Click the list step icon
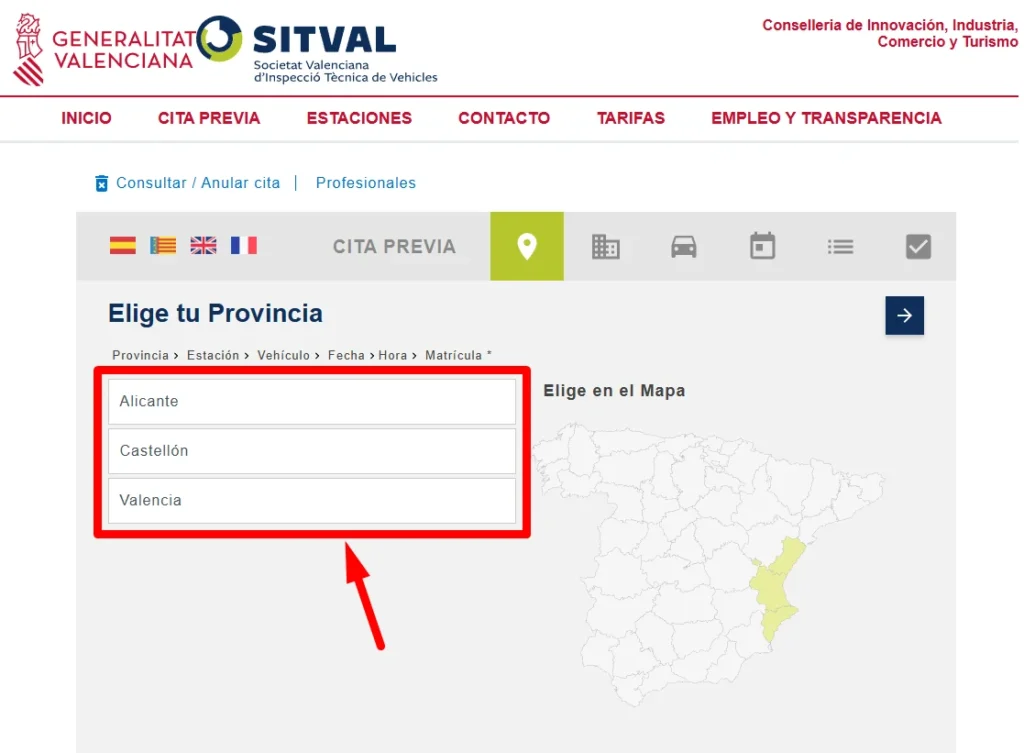1024x753 pixels. (x=840, y=246)
